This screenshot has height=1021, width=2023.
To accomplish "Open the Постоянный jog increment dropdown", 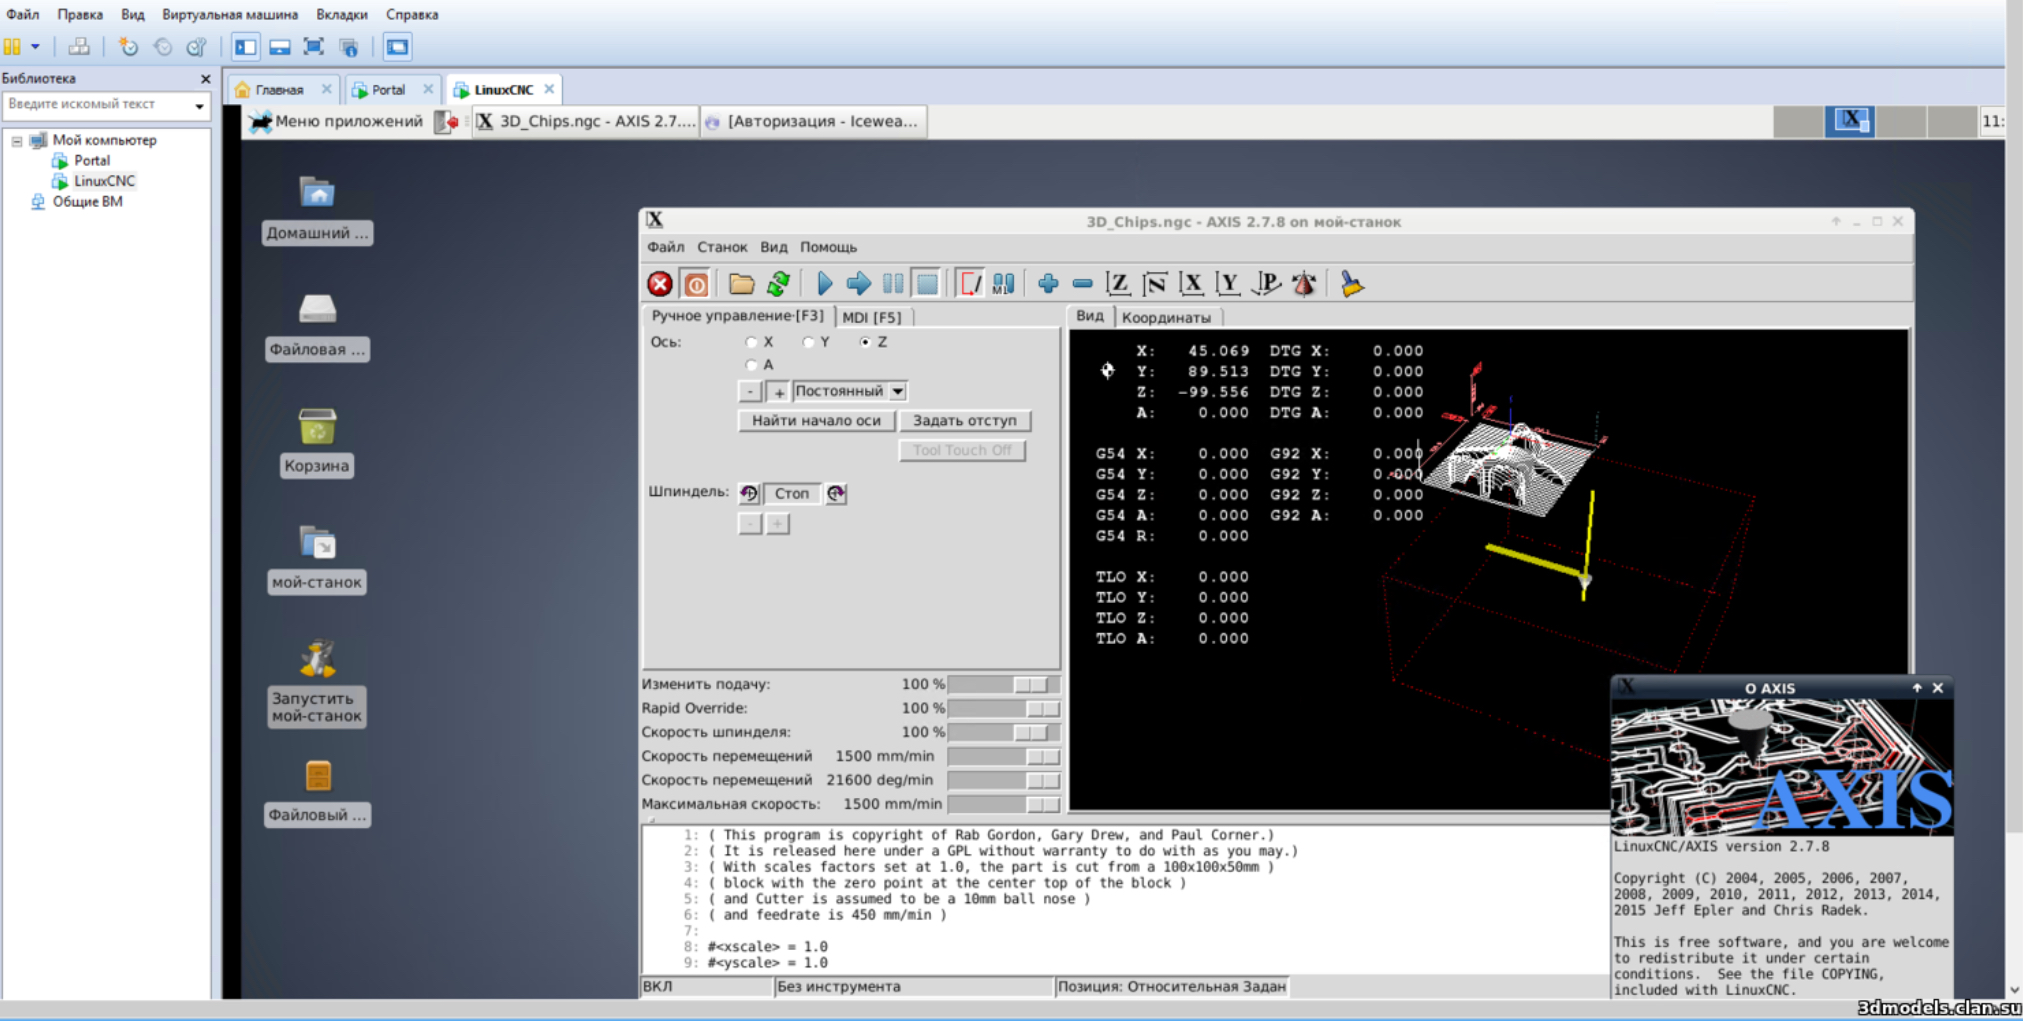I will click(x=897, y=391).
